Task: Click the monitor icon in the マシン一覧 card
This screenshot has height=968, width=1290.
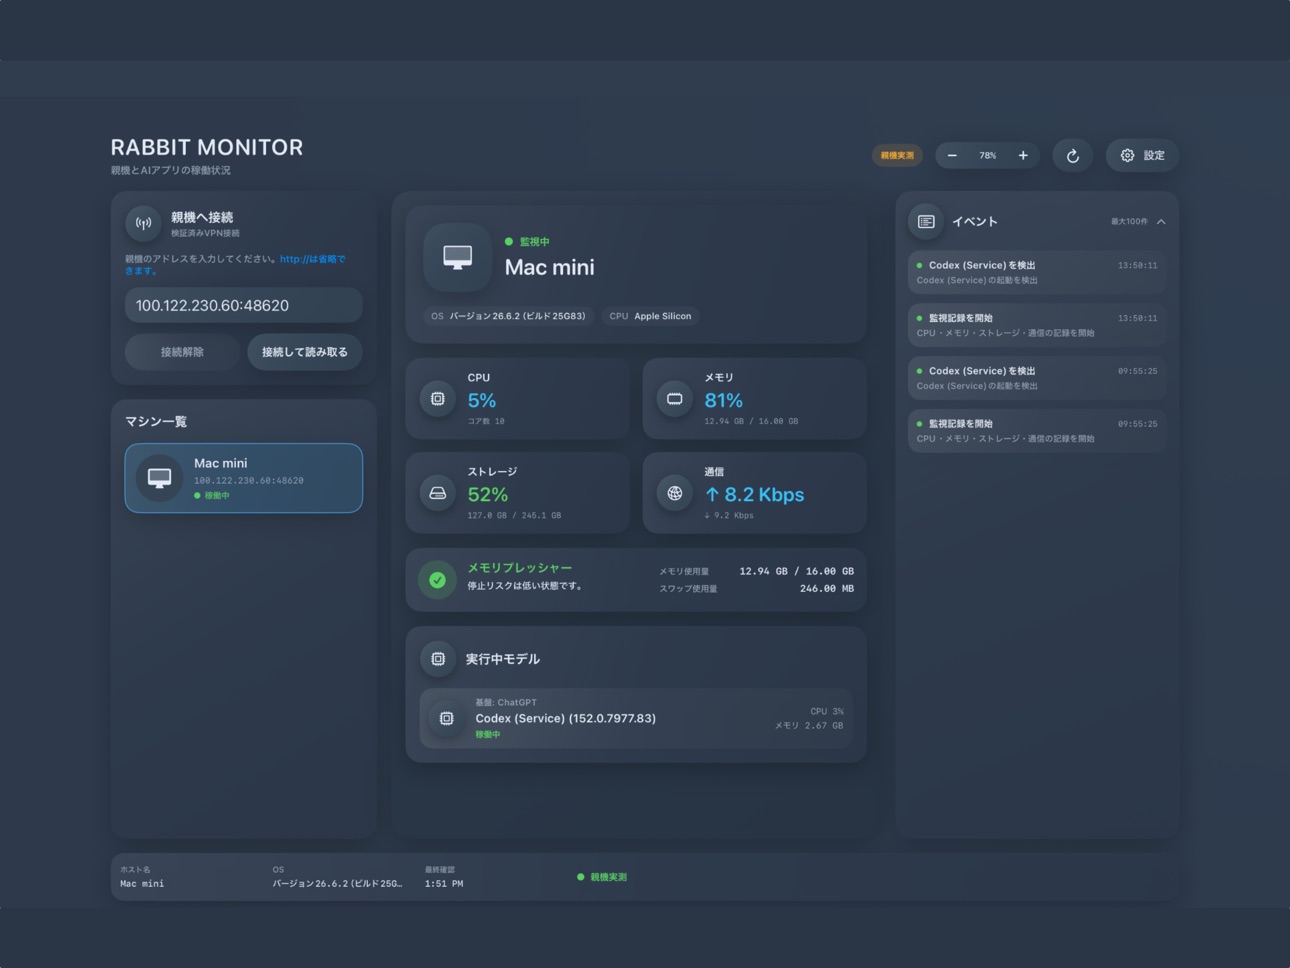Action: [160, 478]
